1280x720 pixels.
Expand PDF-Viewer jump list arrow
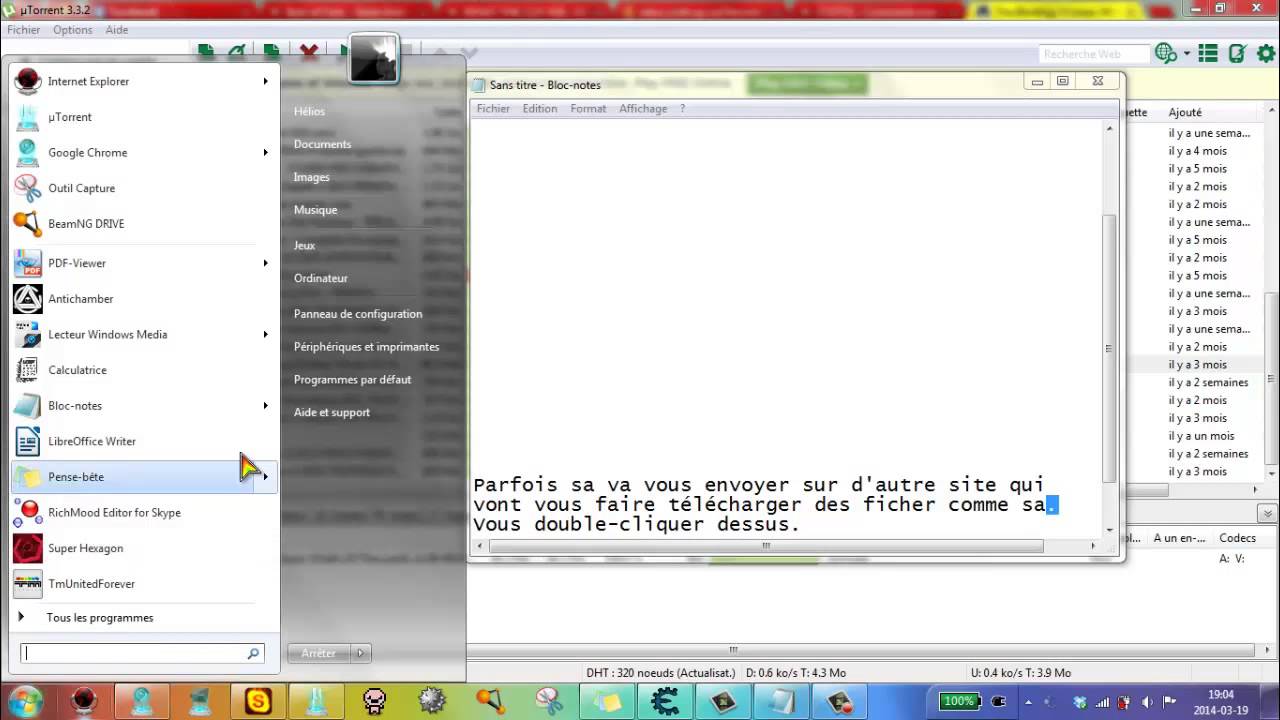(x=266, y=263)
